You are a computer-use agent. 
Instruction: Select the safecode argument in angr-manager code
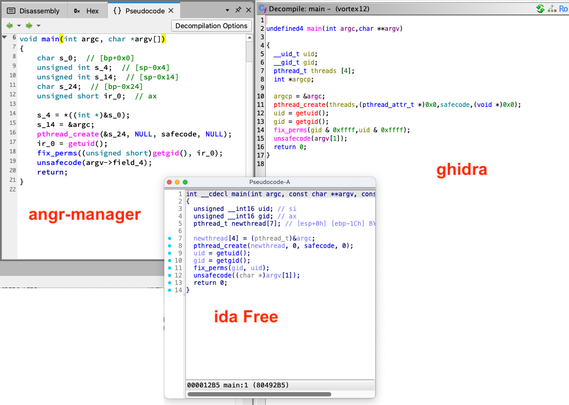click(x=179, y=134)
